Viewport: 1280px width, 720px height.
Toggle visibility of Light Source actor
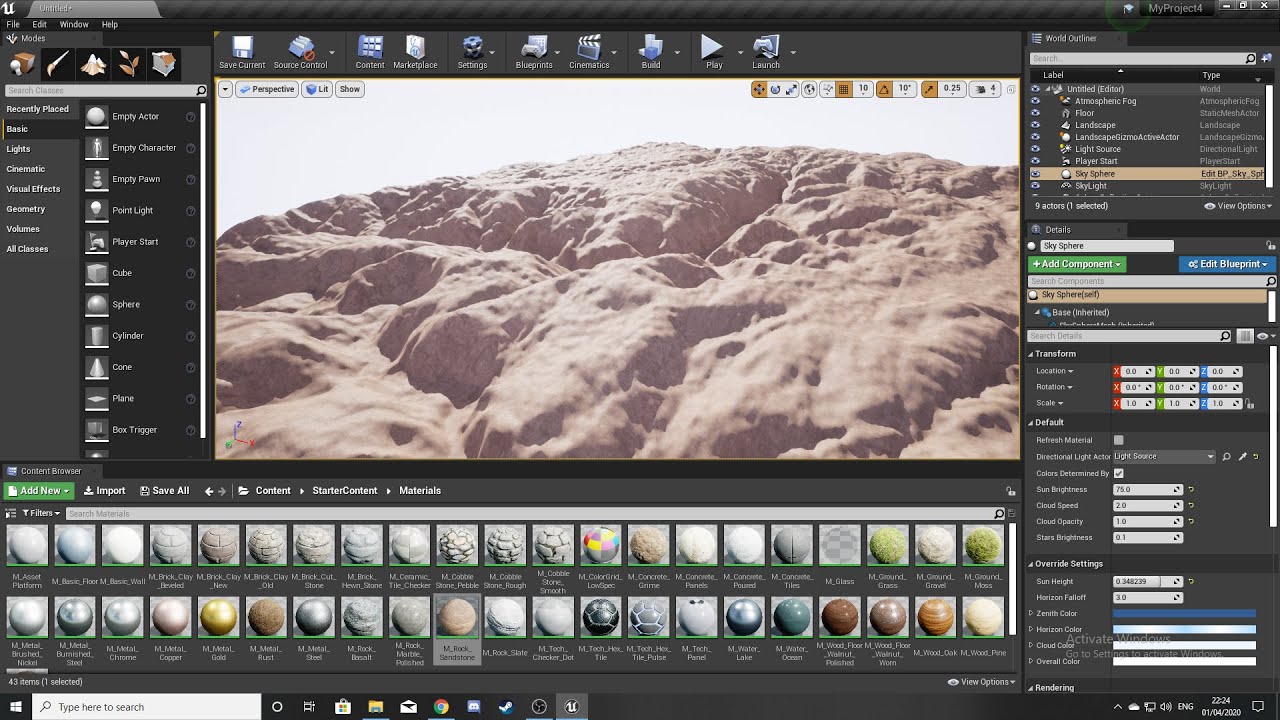(1035, 149)
